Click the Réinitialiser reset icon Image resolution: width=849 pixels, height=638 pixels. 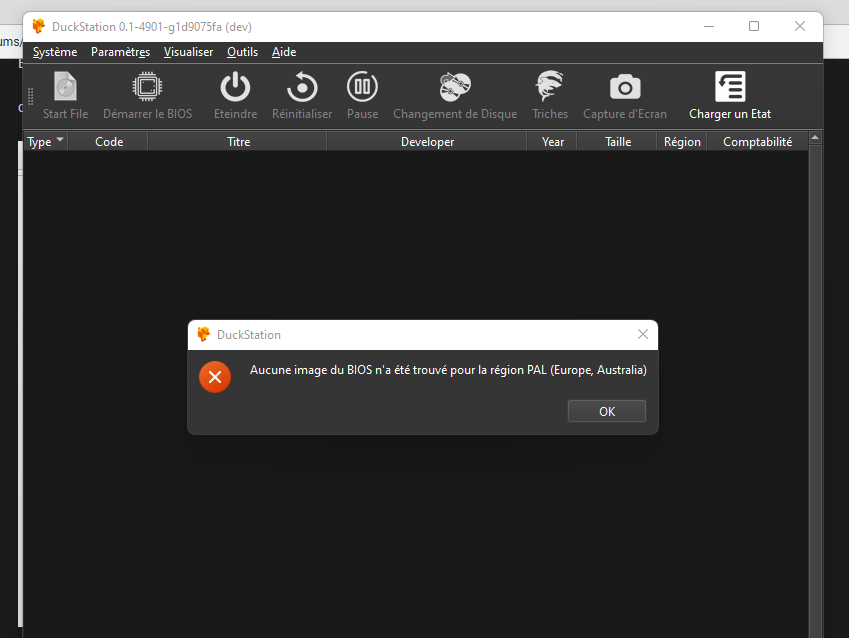pyautogui.click(x=302, y=87)
